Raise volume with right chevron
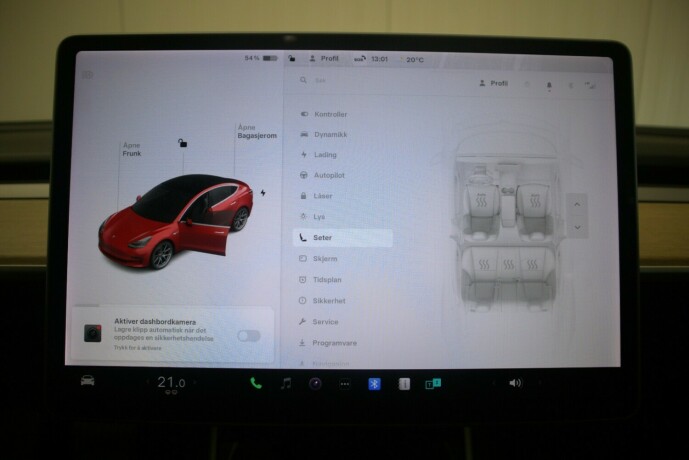The image size is (689, 460). [540, 383]
